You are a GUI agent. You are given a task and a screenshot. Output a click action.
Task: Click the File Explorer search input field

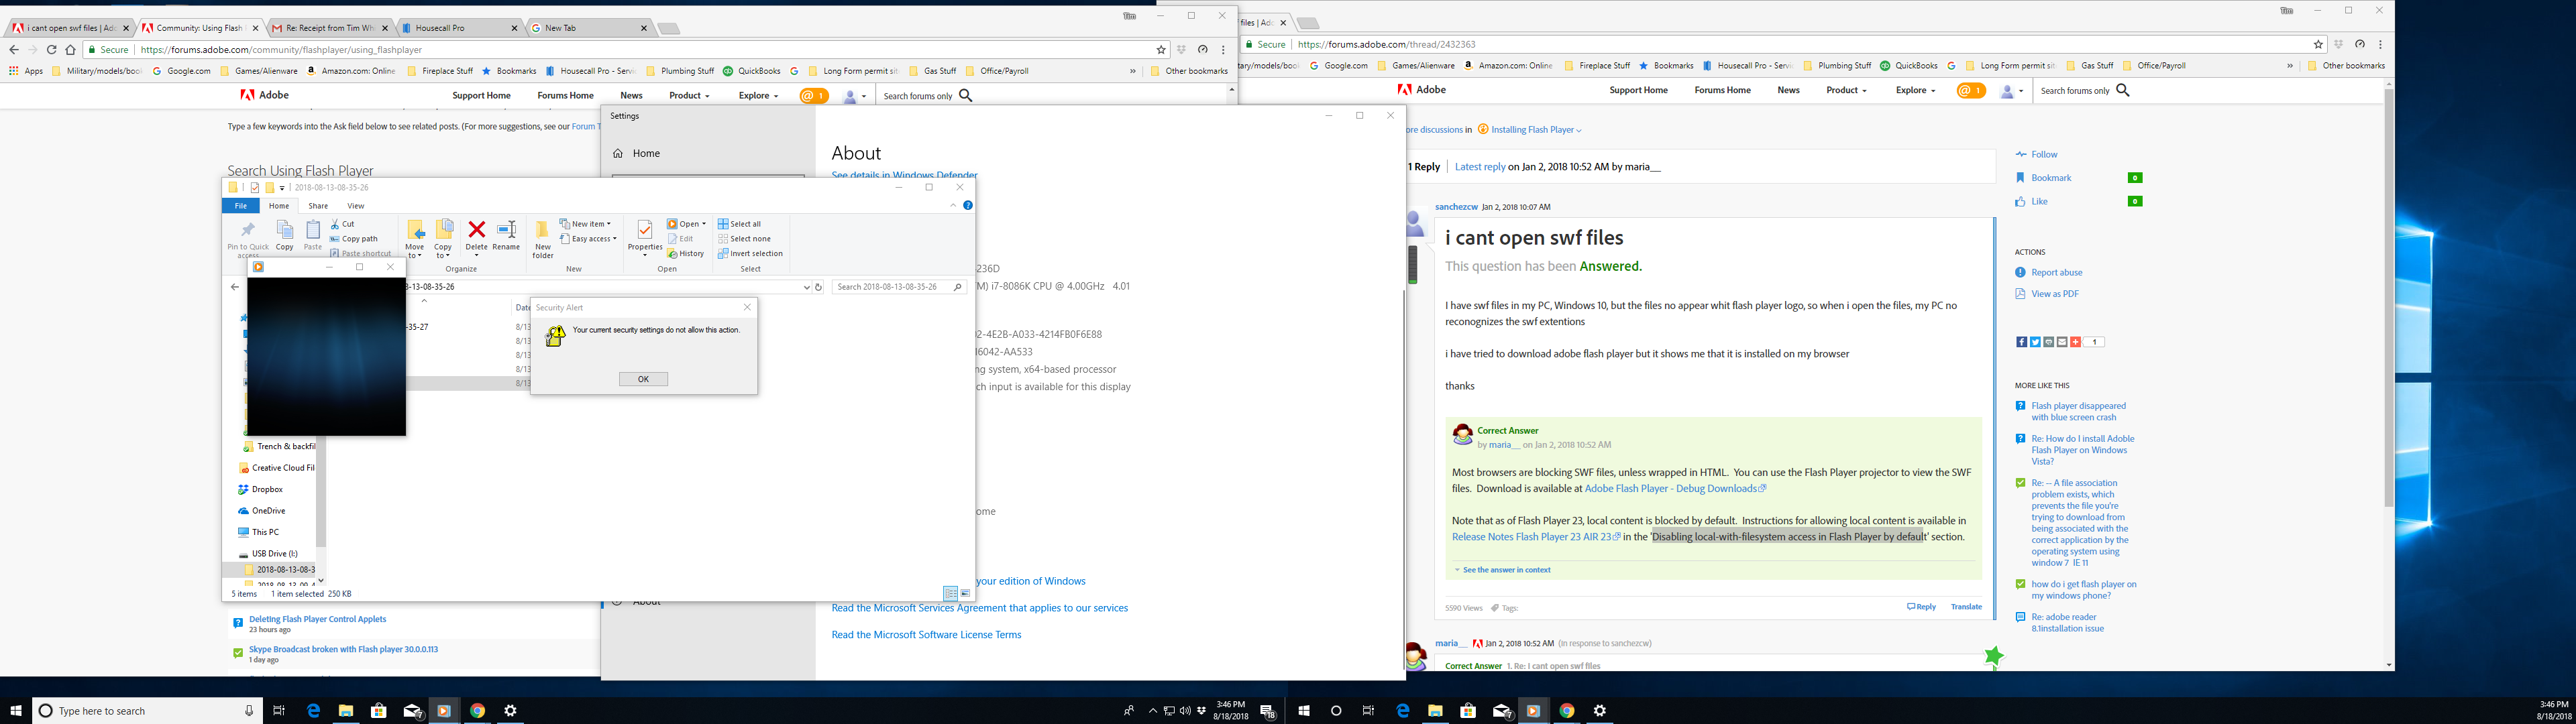click(x=900, y=288)
